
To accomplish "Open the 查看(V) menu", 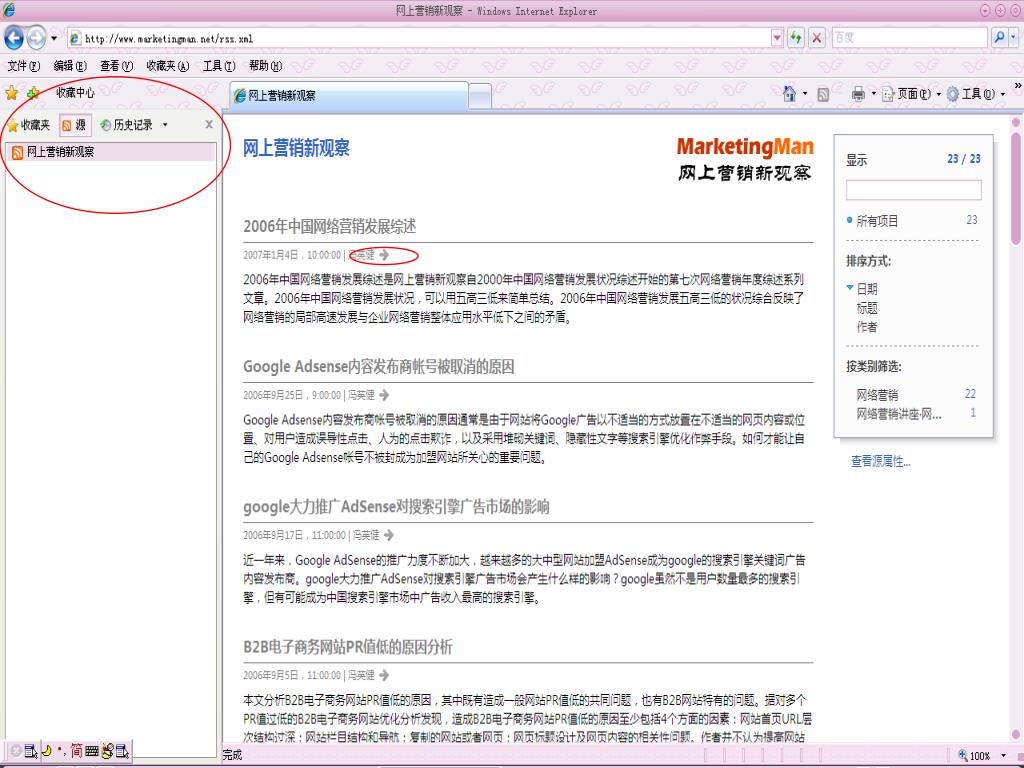I will click(116, 66).
